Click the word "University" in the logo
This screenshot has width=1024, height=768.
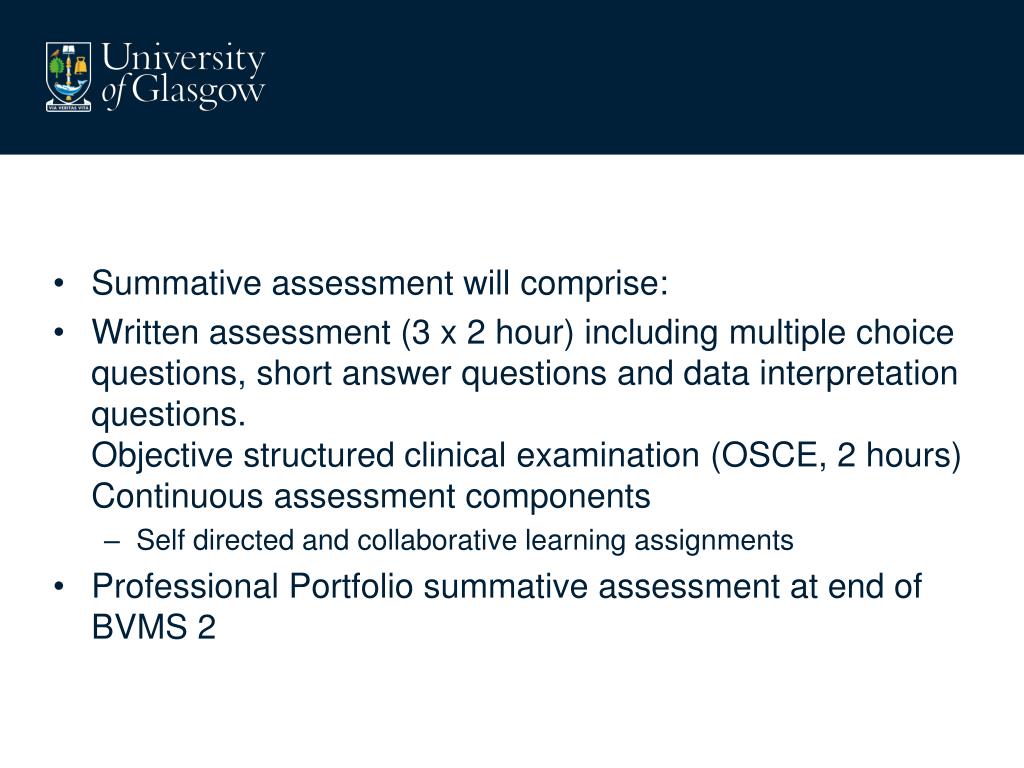(x=184, y=60)
